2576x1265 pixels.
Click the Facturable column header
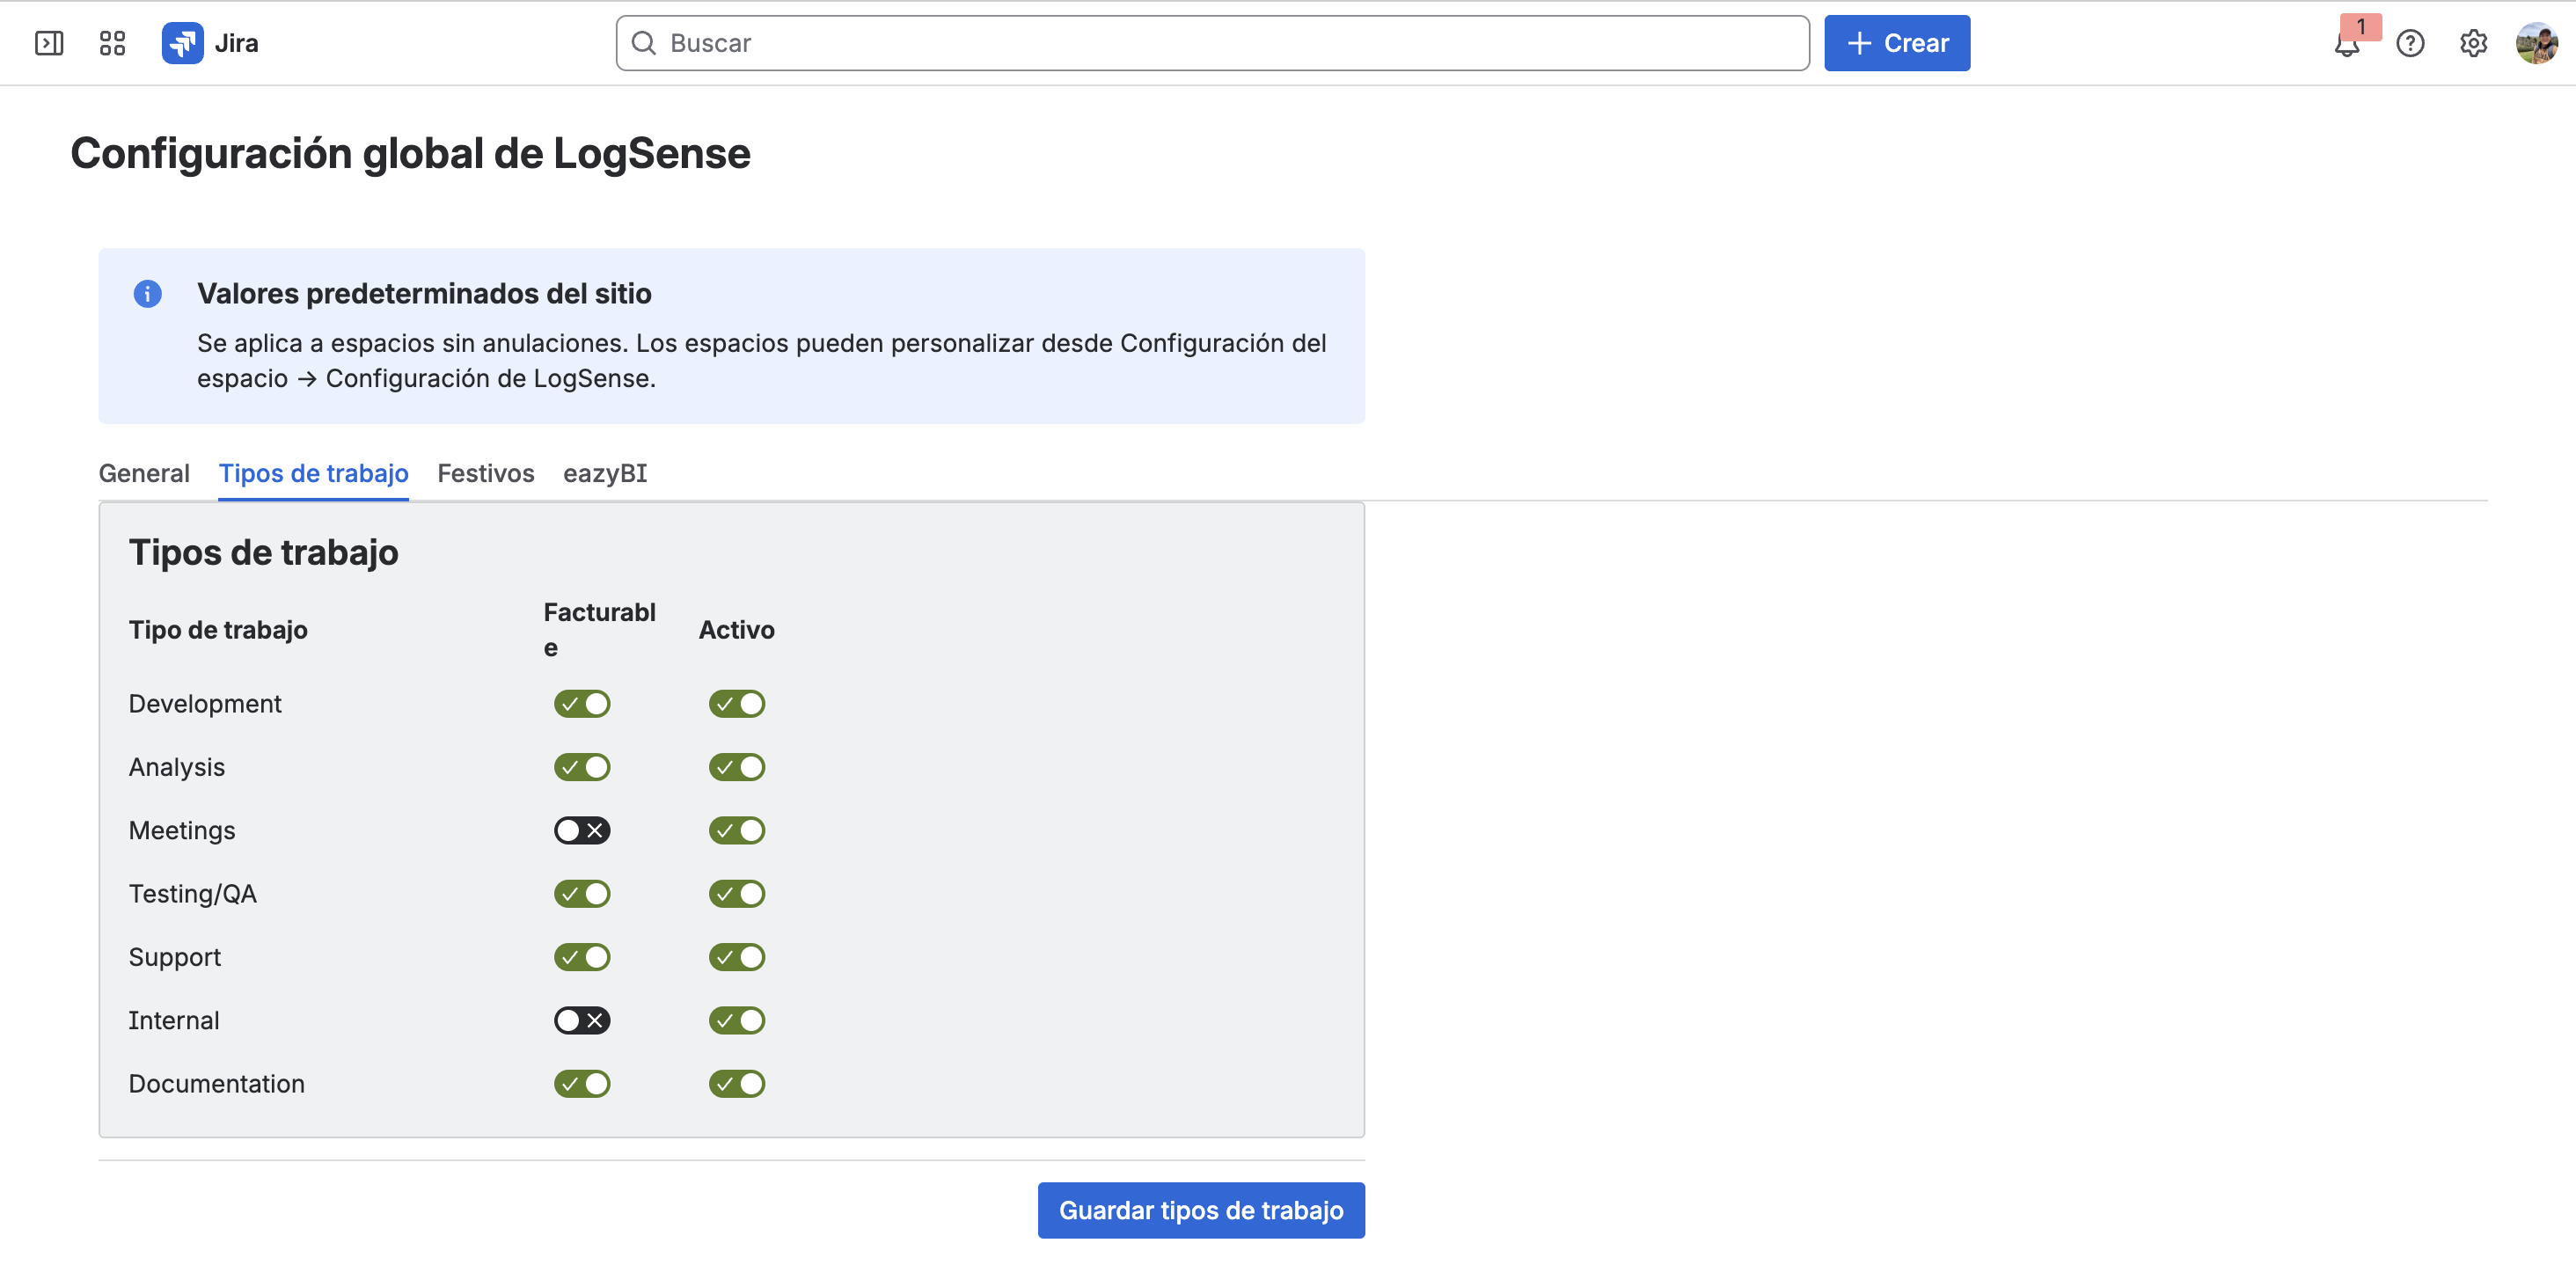coord(600,630)
